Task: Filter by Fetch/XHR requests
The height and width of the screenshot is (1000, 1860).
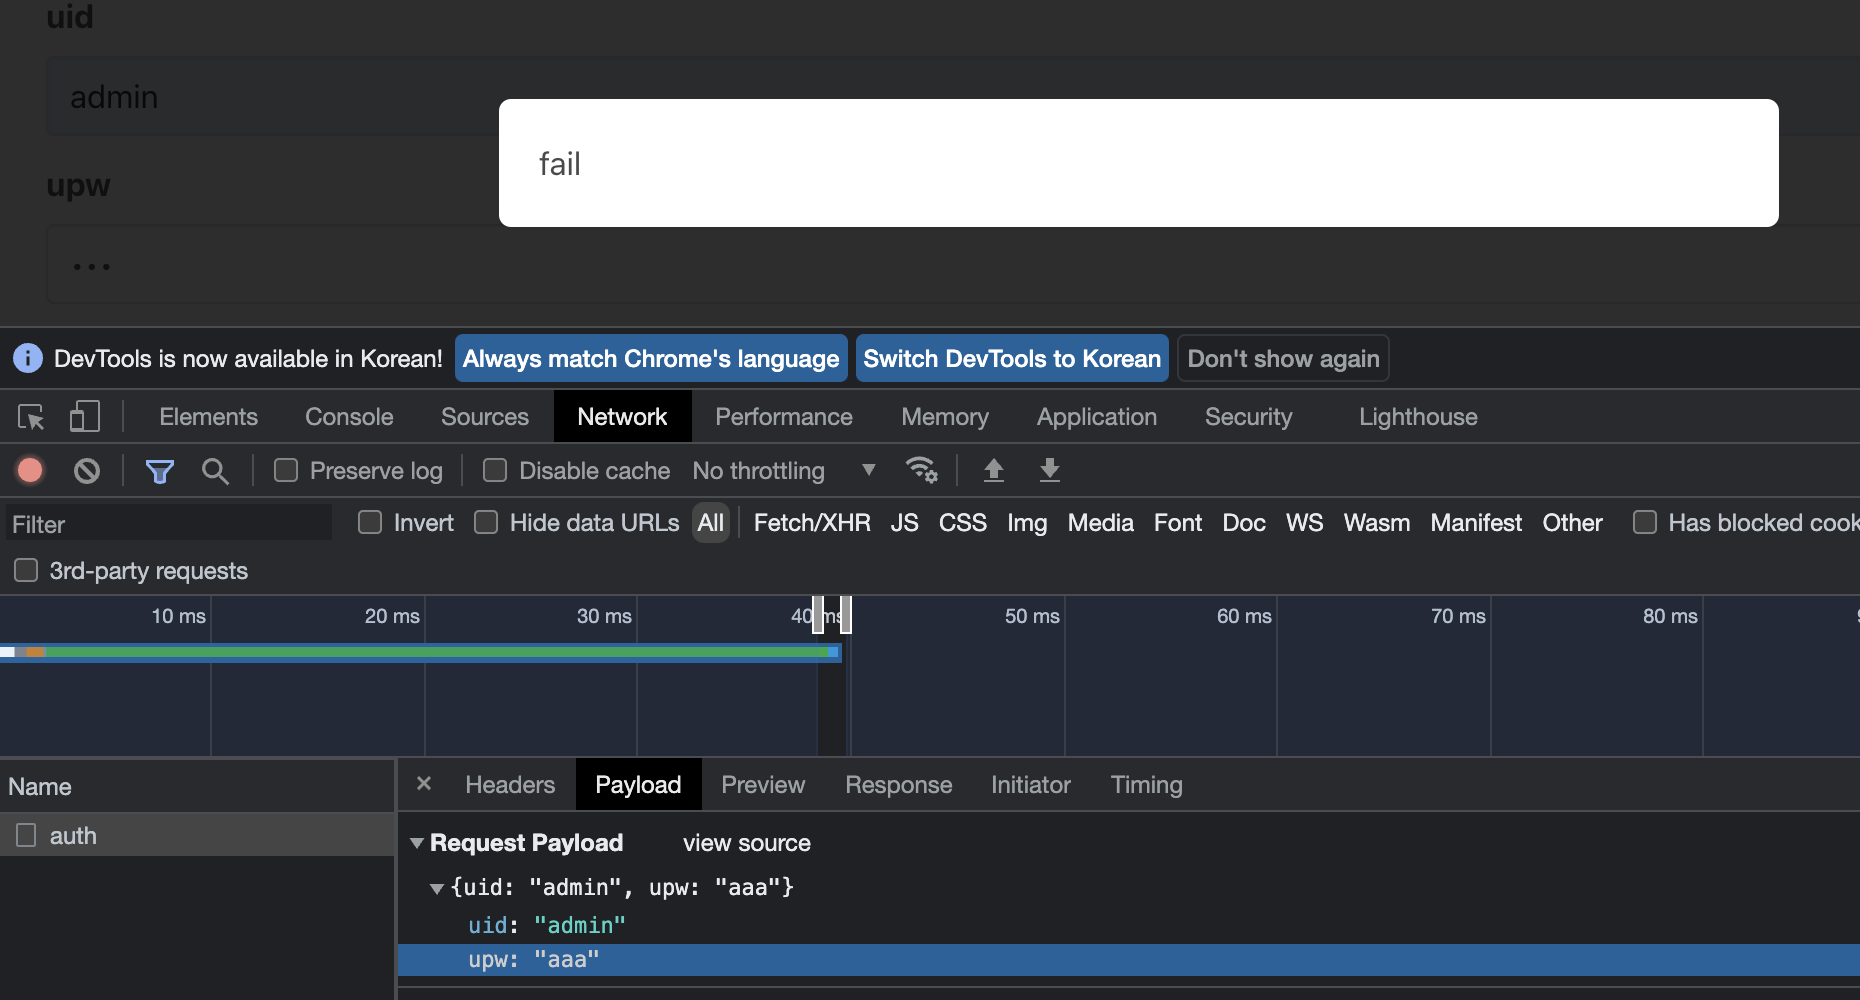Action: [812, 523]
